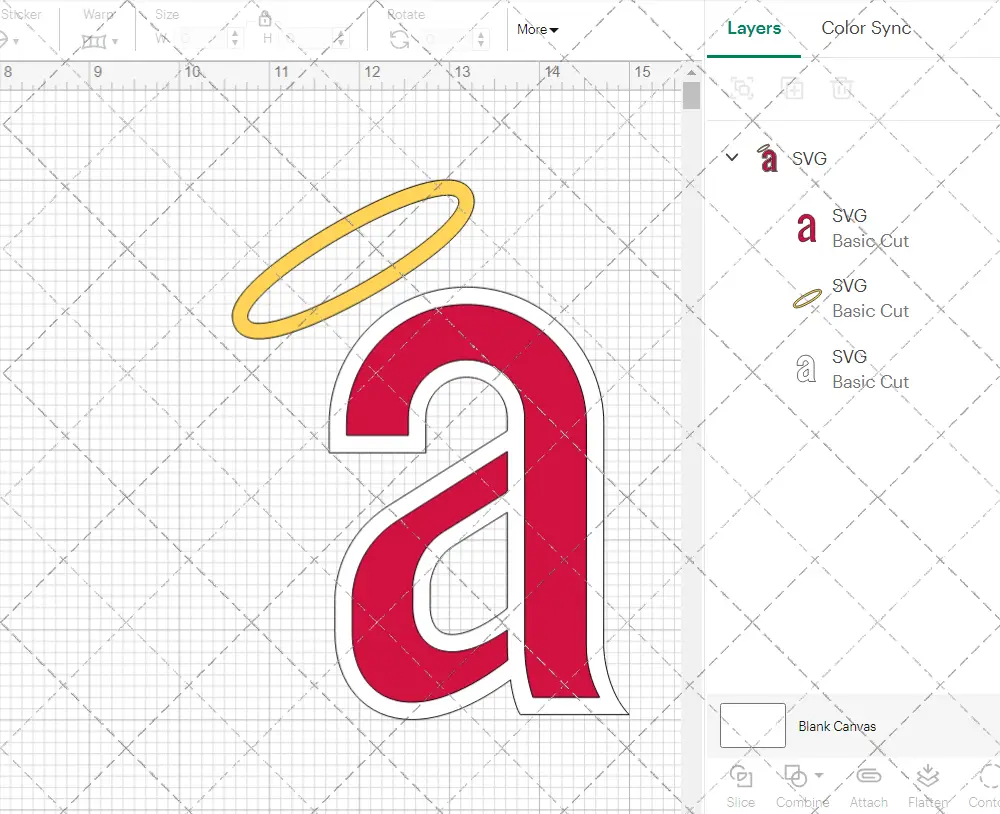
Task: Adjust the Rotate angle stepper arrows
Action: click(482, 39)
